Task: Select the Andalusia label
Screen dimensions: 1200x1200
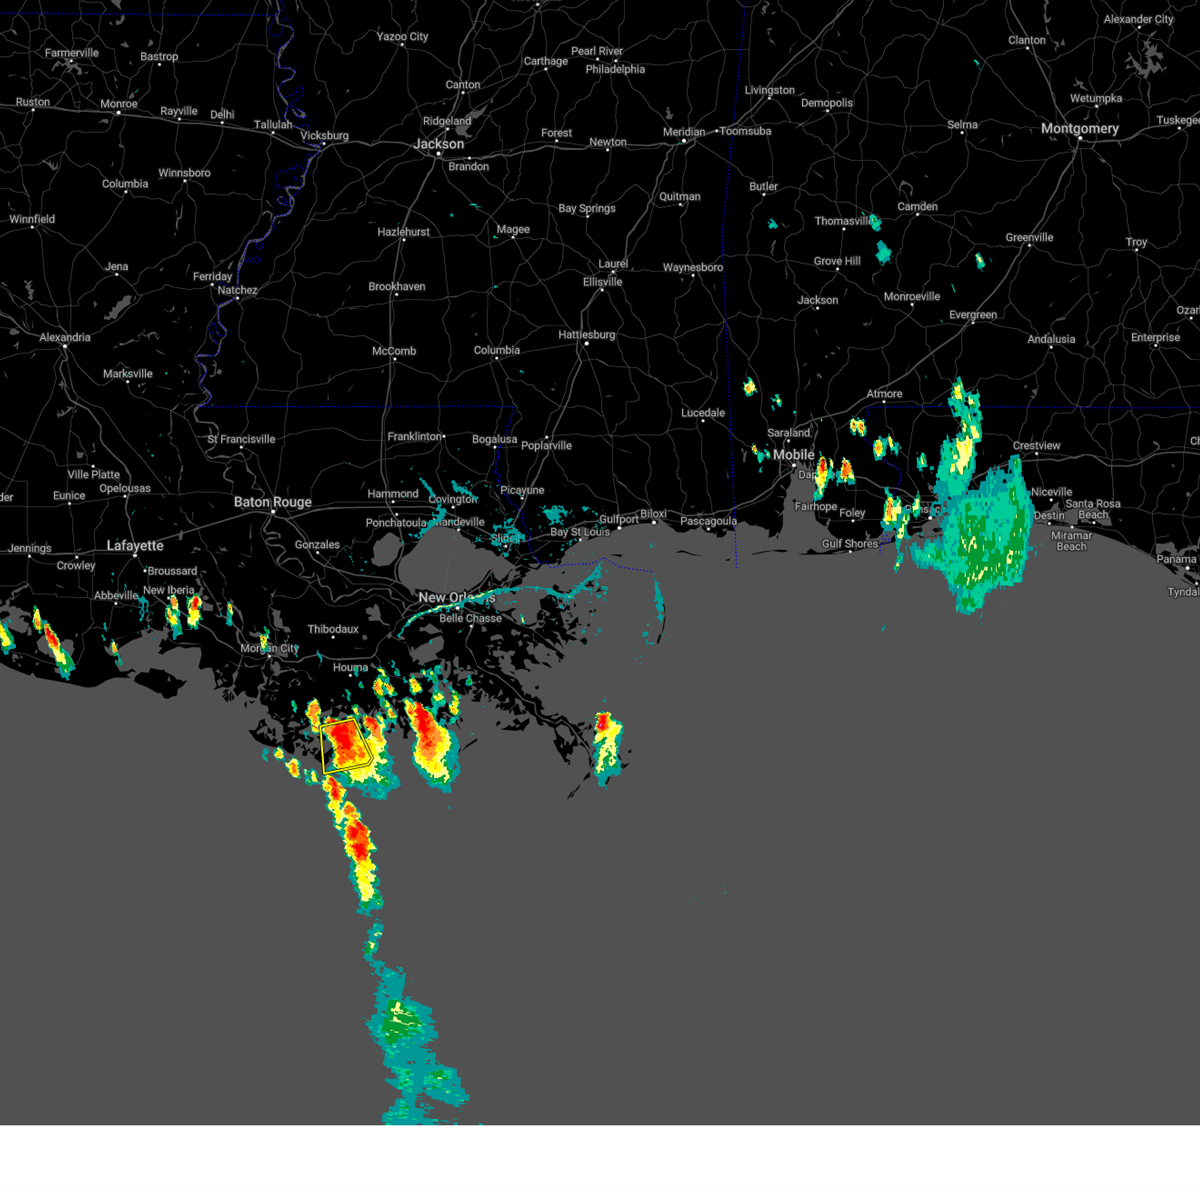Action: point(1051,340)
